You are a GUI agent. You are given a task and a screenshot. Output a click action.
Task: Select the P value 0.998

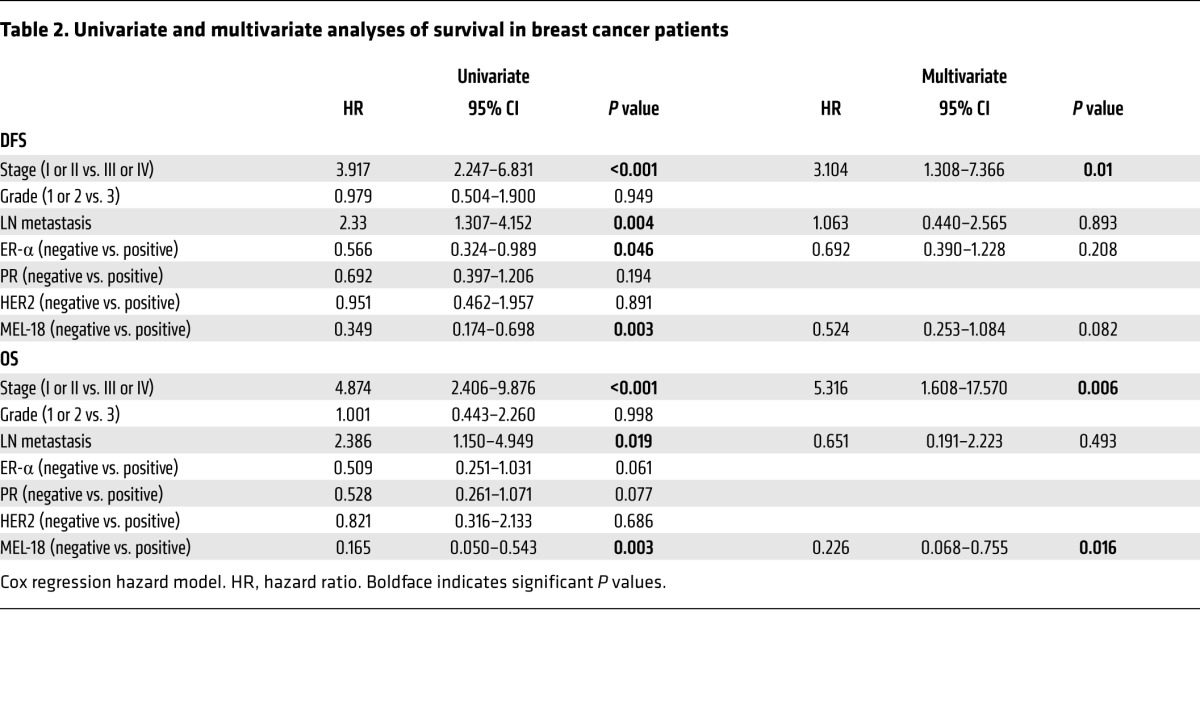click(x=633, y=415)
